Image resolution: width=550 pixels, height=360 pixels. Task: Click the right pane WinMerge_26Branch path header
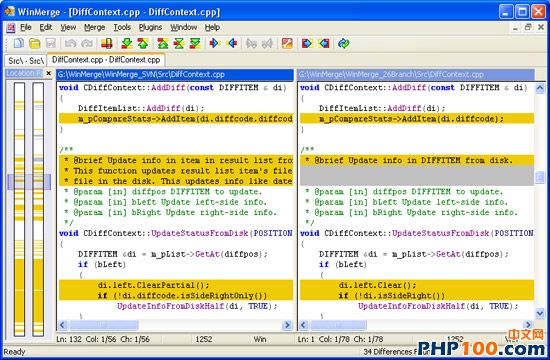click(x=416, y=74)
